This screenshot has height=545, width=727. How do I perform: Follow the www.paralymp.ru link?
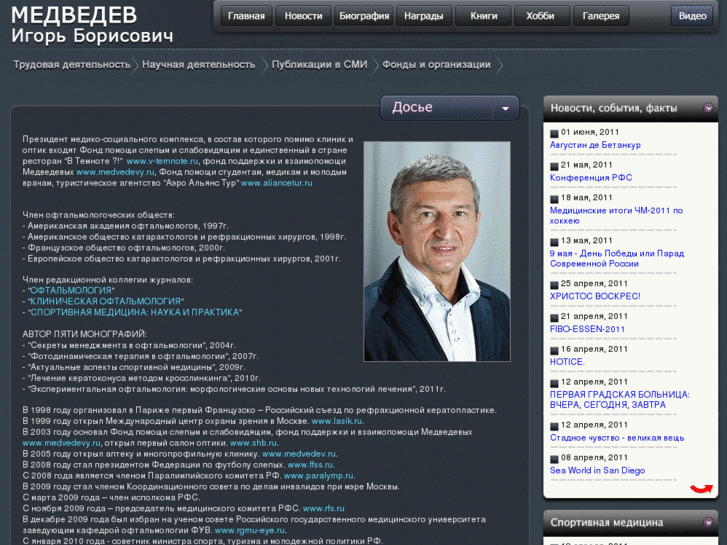click(x=319, y=475)
